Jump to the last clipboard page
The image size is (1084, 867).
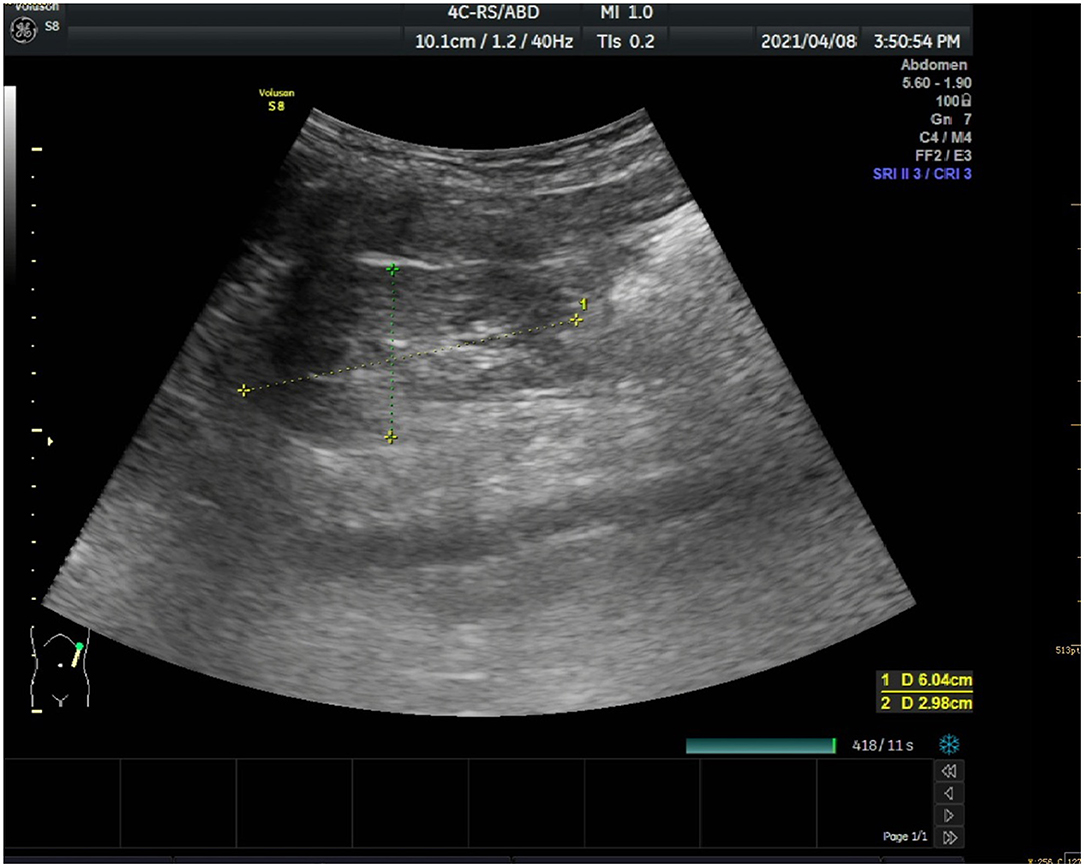click(x=949, y=837)
